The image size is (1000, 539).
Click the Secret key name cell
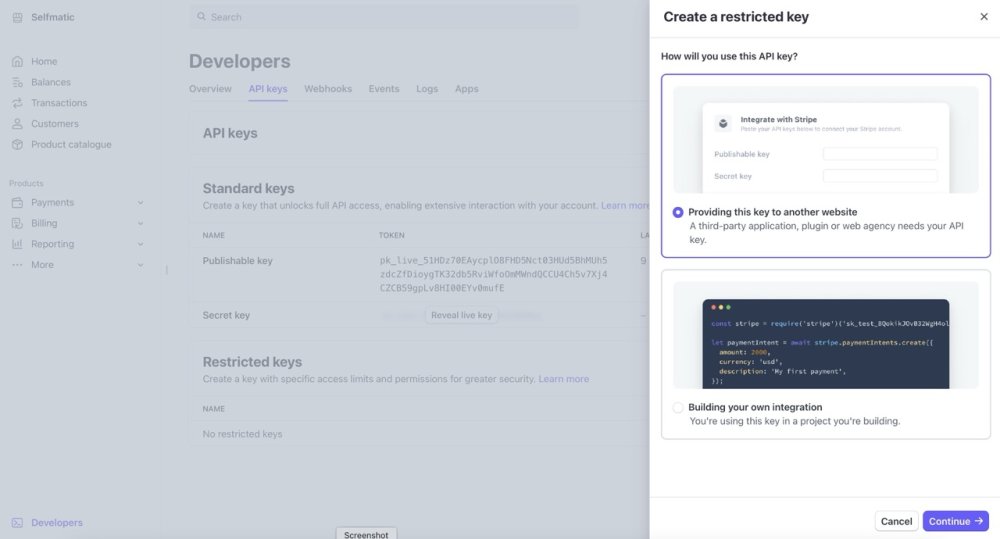tap(226, 315)
